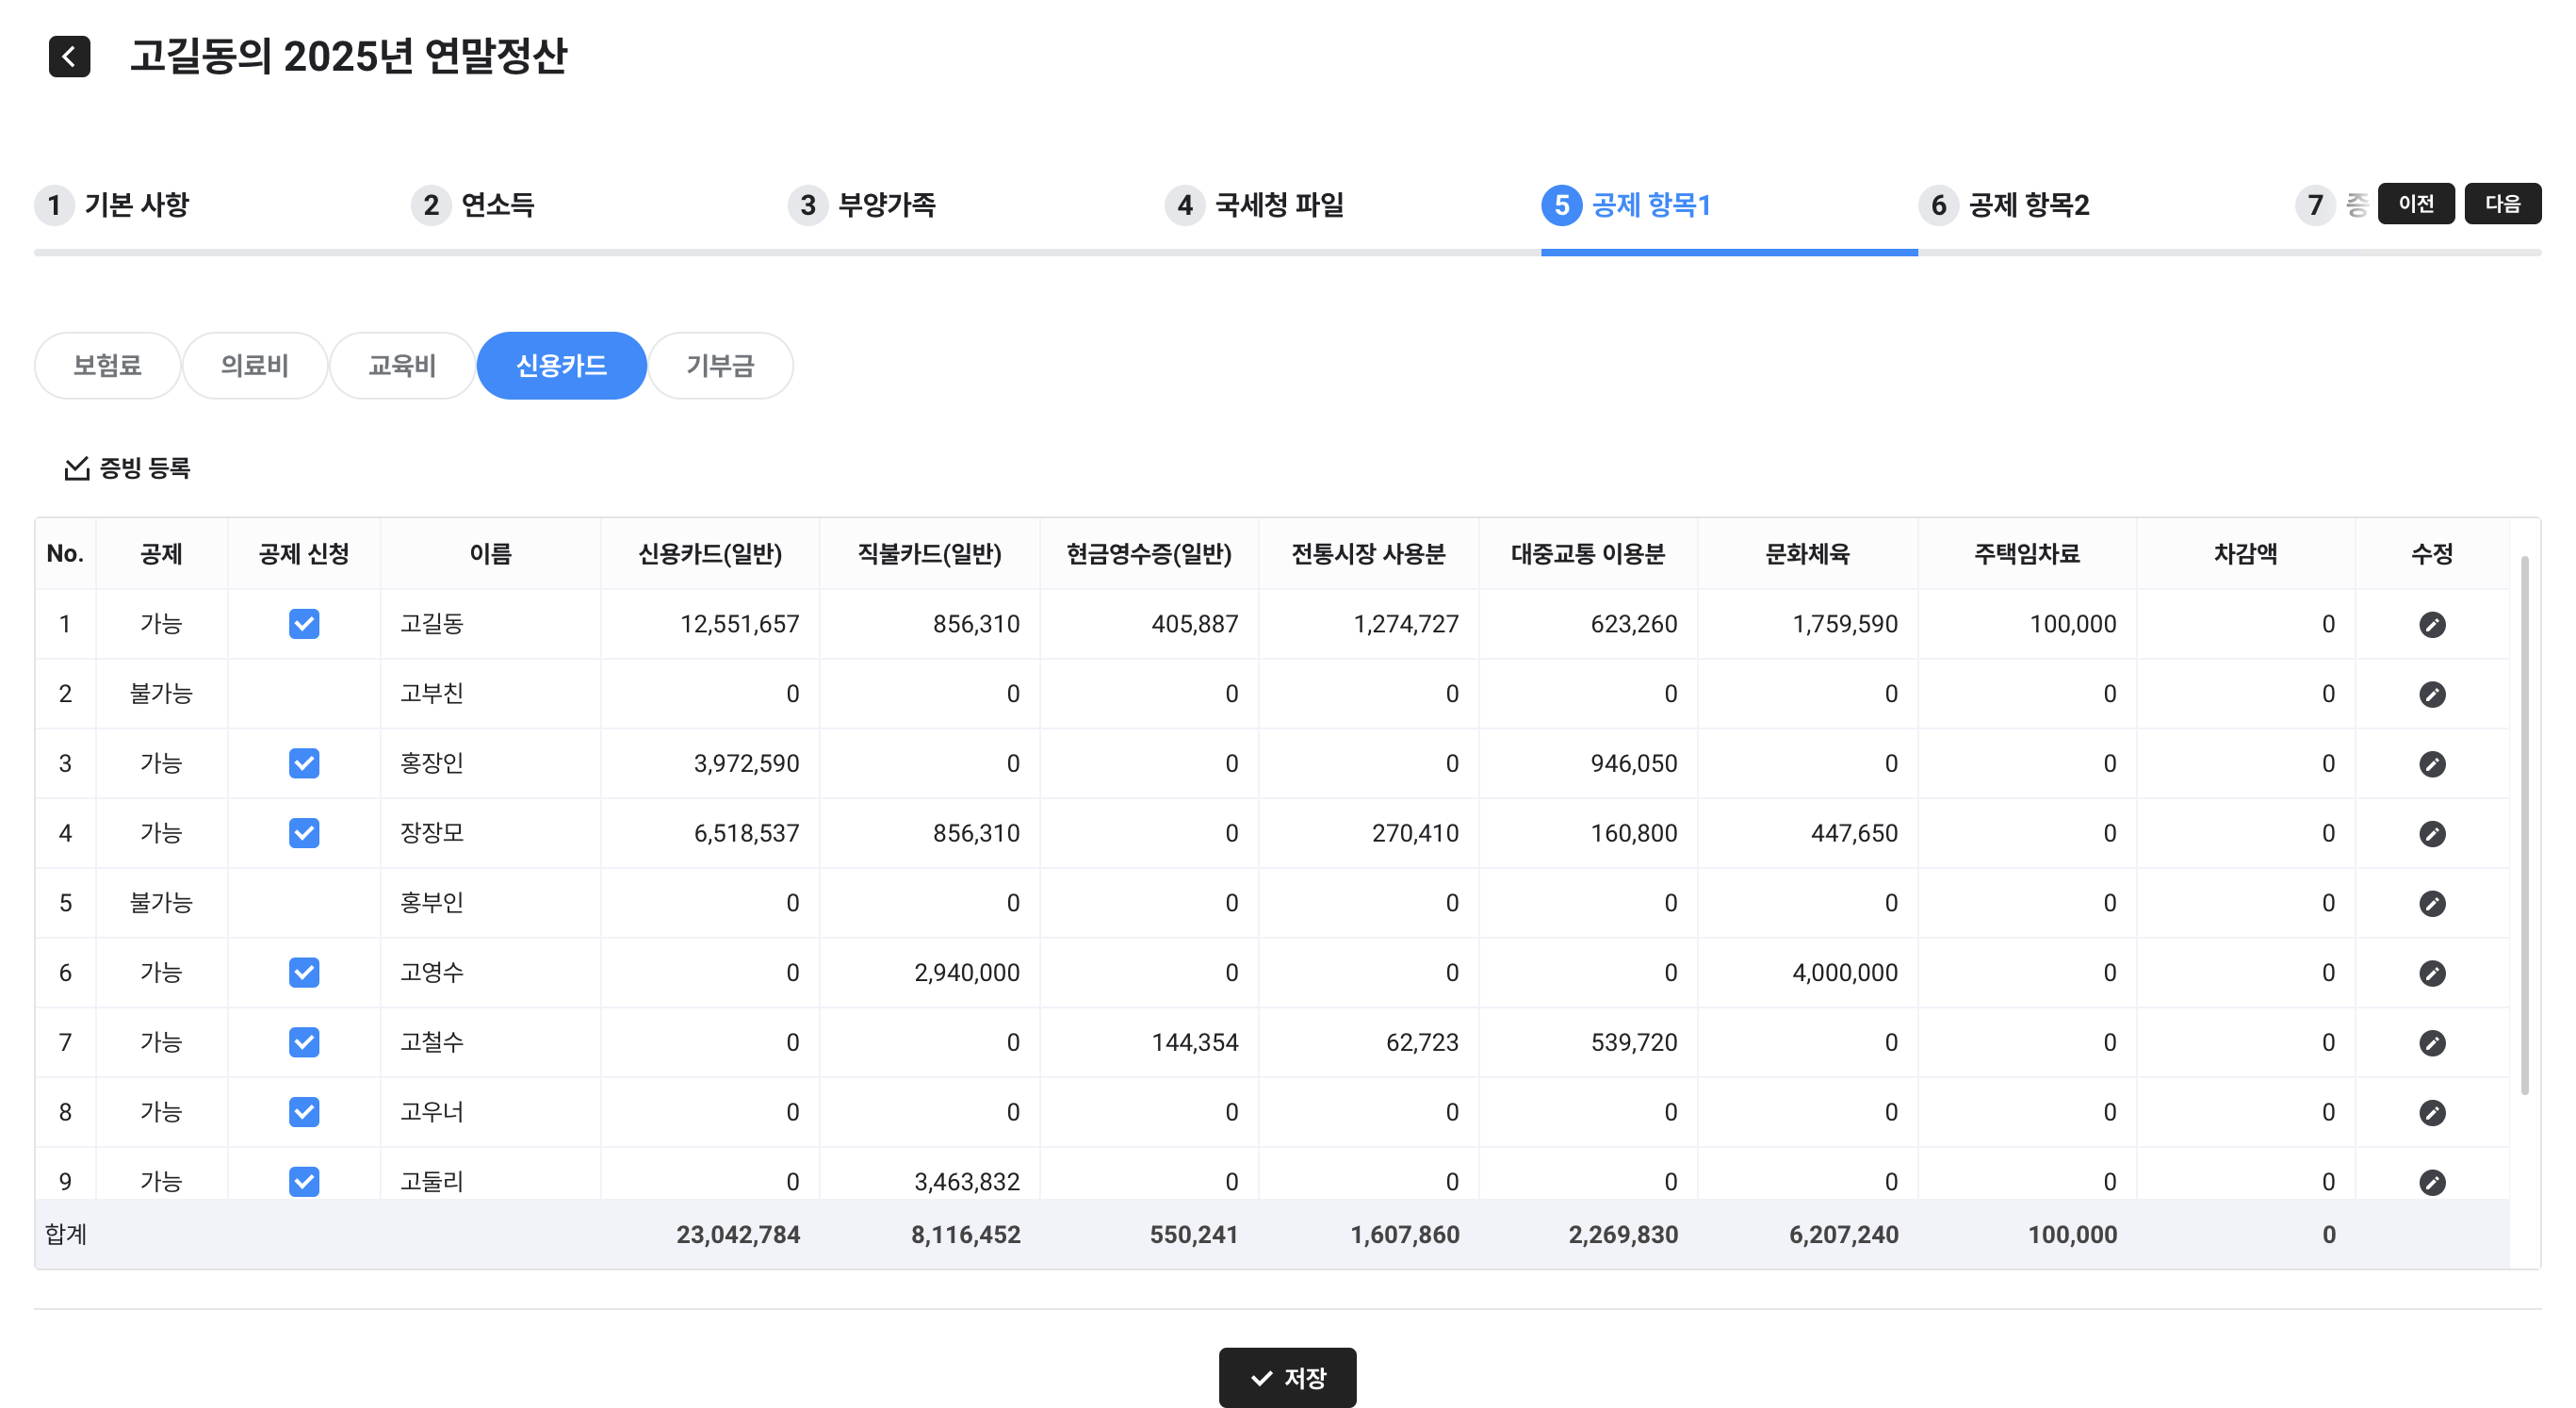The image size is (2576, 1408).
Task: Edit the 홍부인 row using the pencil icon
Action: pyautogui.click(x=2431, y=903)
